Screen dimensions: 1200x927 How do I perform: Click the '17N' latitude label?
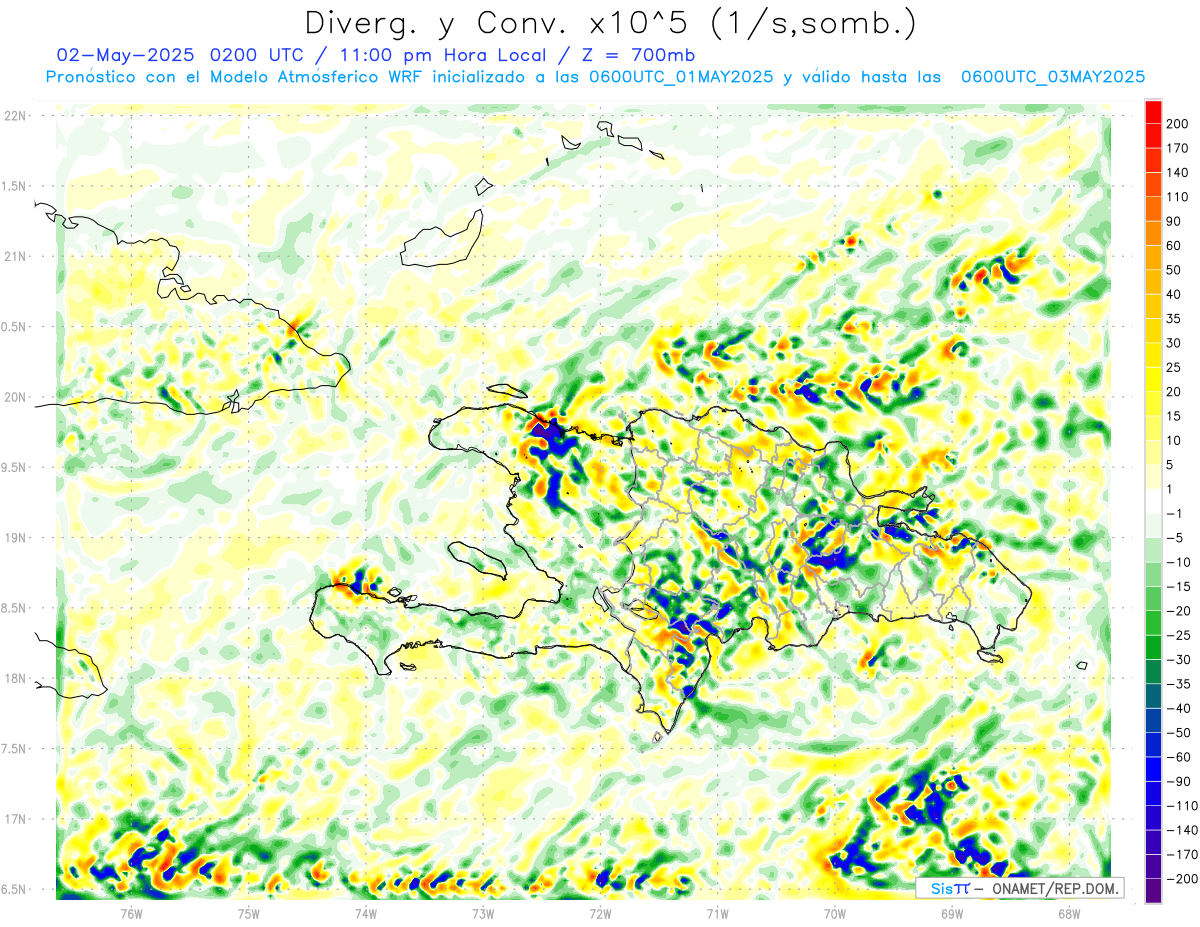point(15,819)
